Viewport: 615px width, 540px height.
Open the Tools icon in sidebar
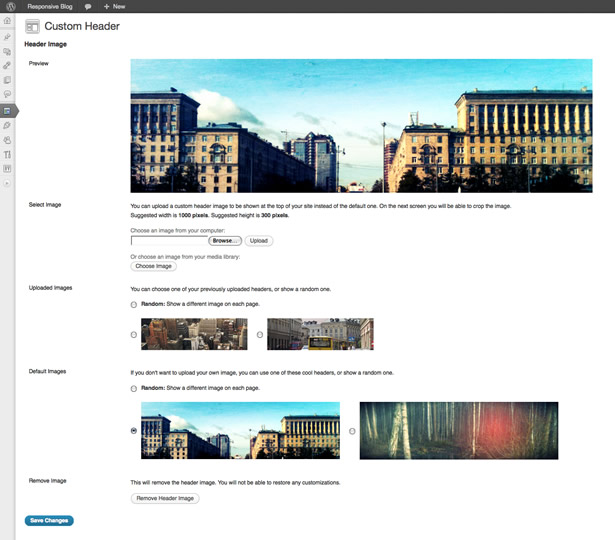pyautogui.click(x=7, y=155)
